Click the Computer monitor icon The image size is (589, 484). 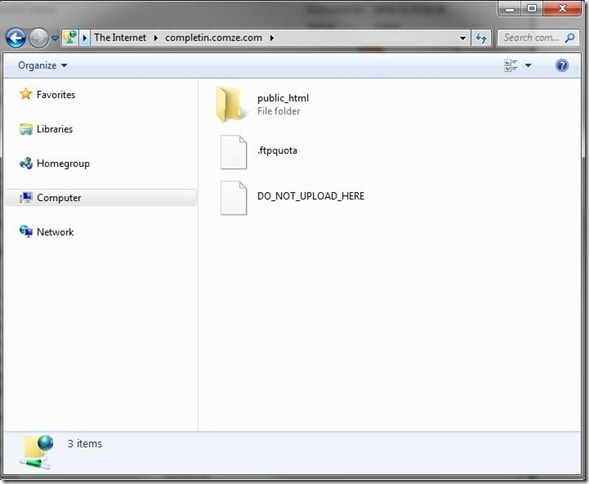(26, 197)
